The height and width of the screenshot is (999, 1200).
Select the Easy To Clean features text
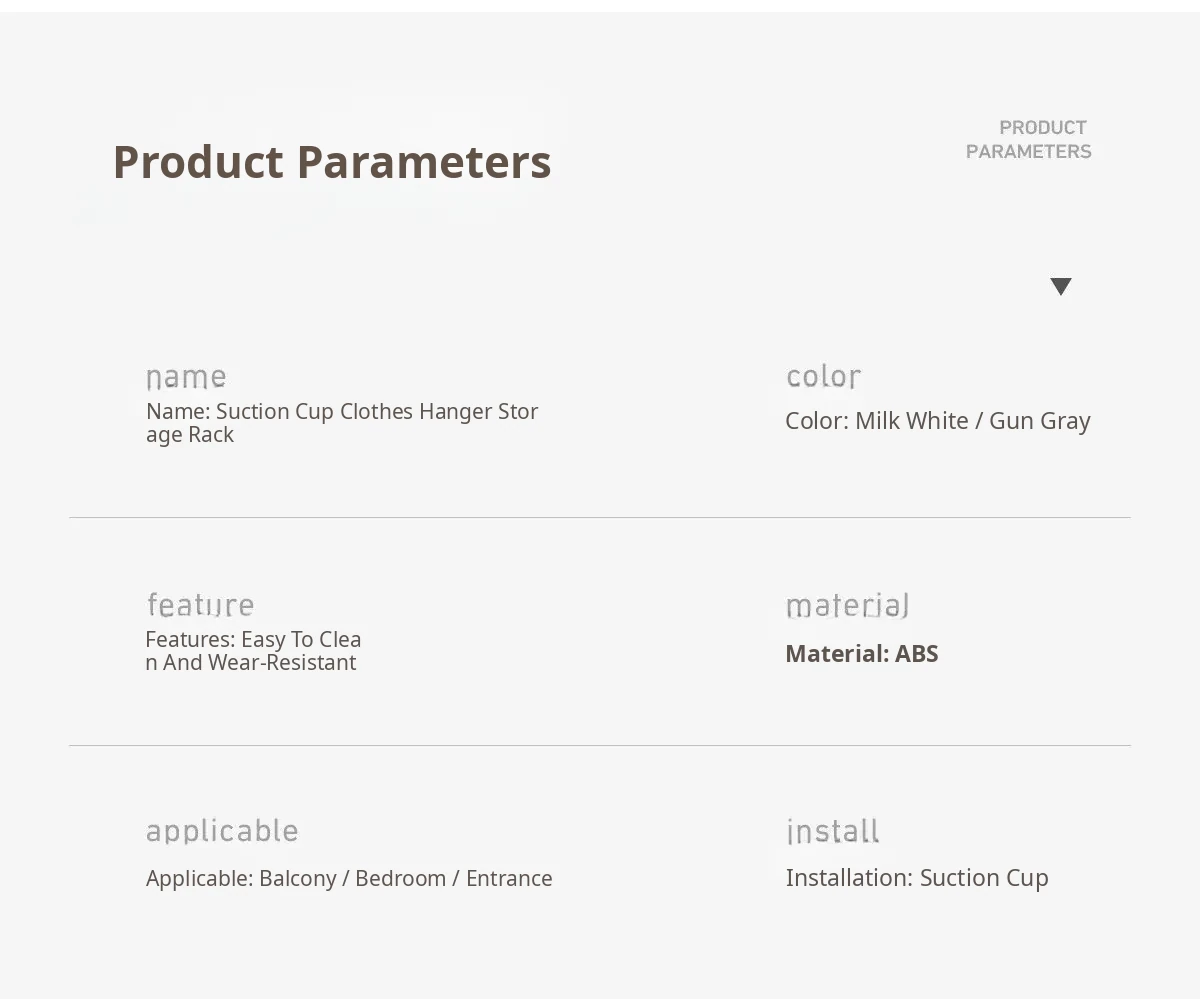click(253, 651)
